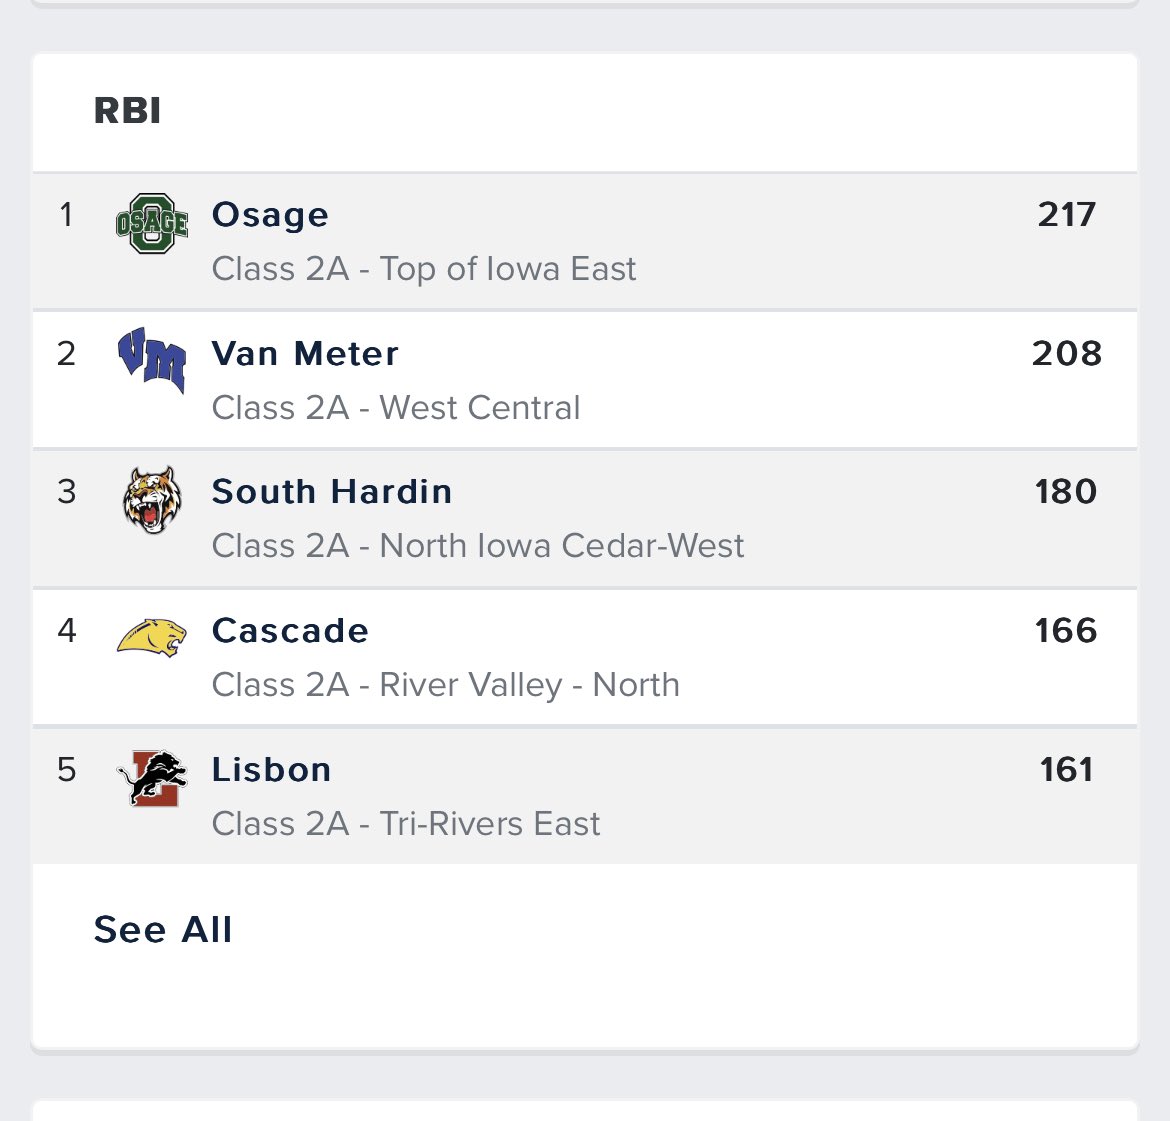Go to South Hardin team page
The image size is (1170, 1121).
[x=332, y=492]
